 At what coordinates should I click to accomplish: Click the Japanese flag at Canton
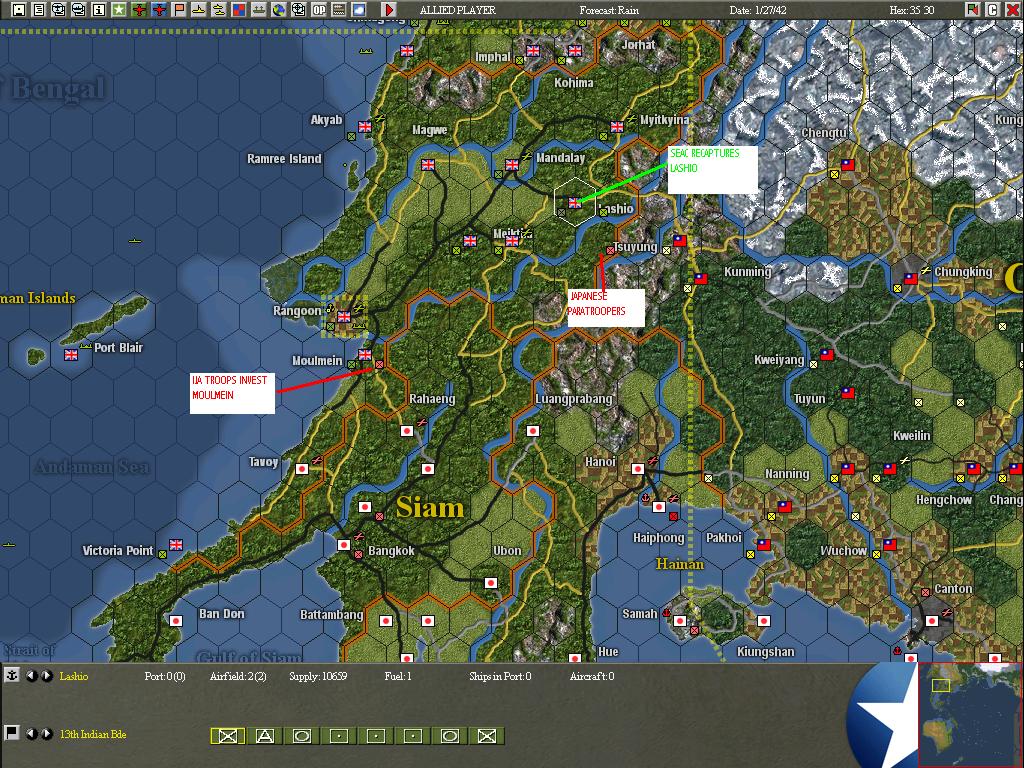click(x=931, y=620)
